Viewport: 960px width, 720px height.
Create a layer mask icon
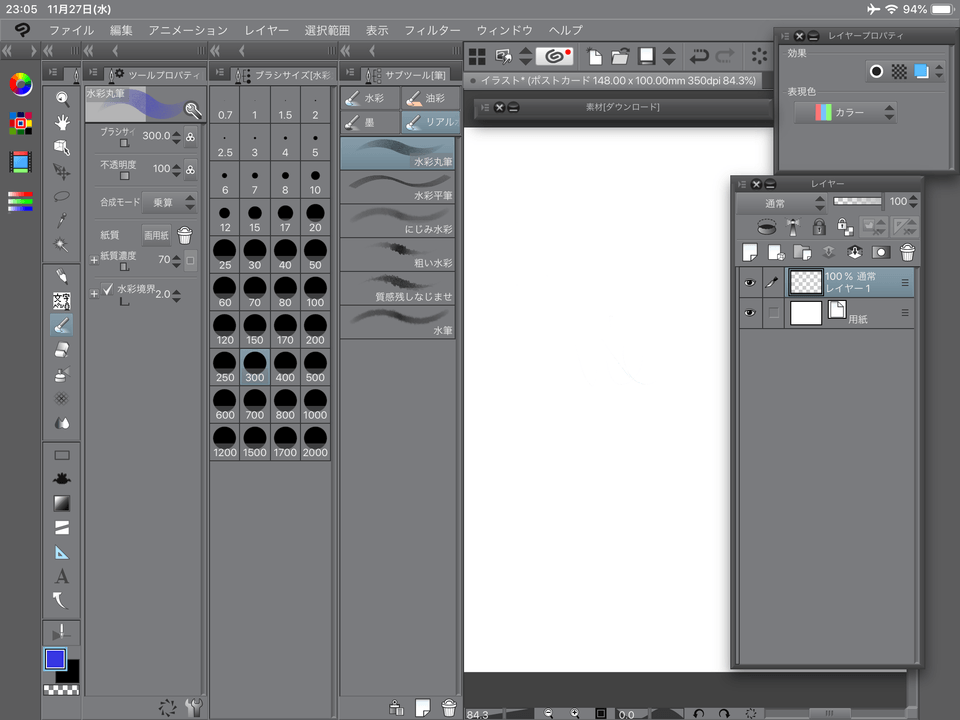(881, 252)
